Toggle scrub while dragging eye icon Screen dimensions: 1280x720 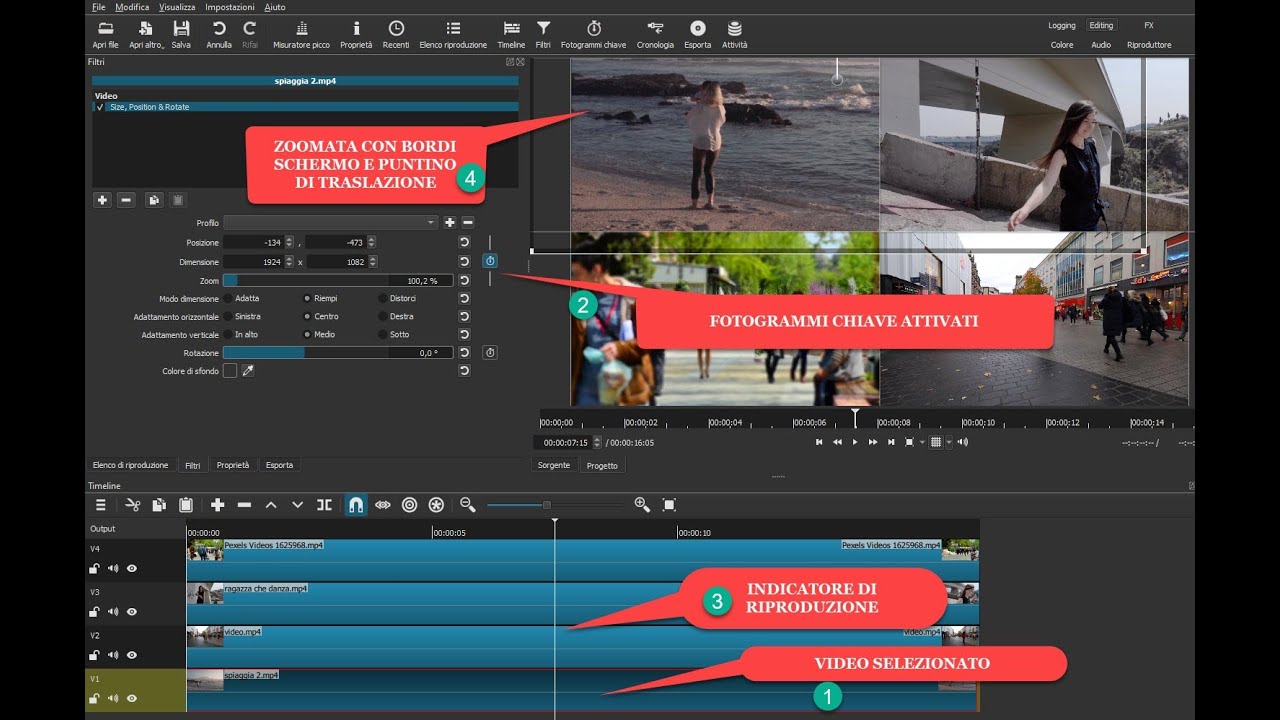382,505
